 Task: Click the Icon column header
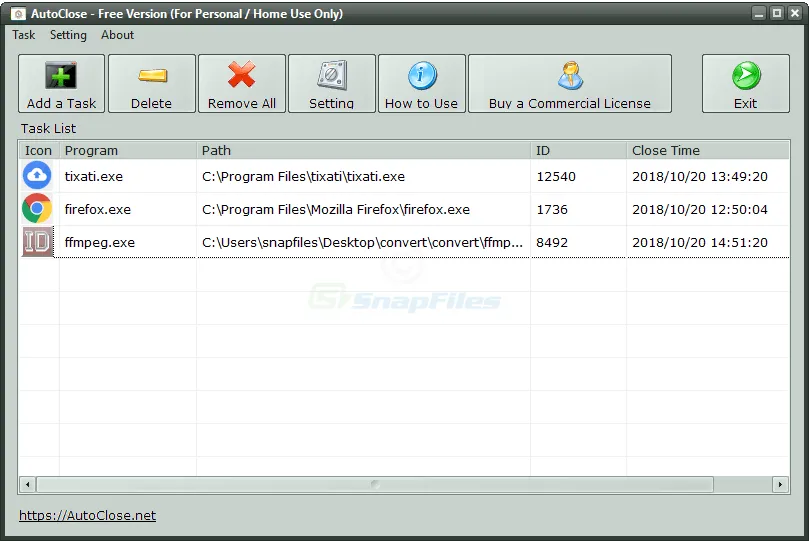(39, 151)
